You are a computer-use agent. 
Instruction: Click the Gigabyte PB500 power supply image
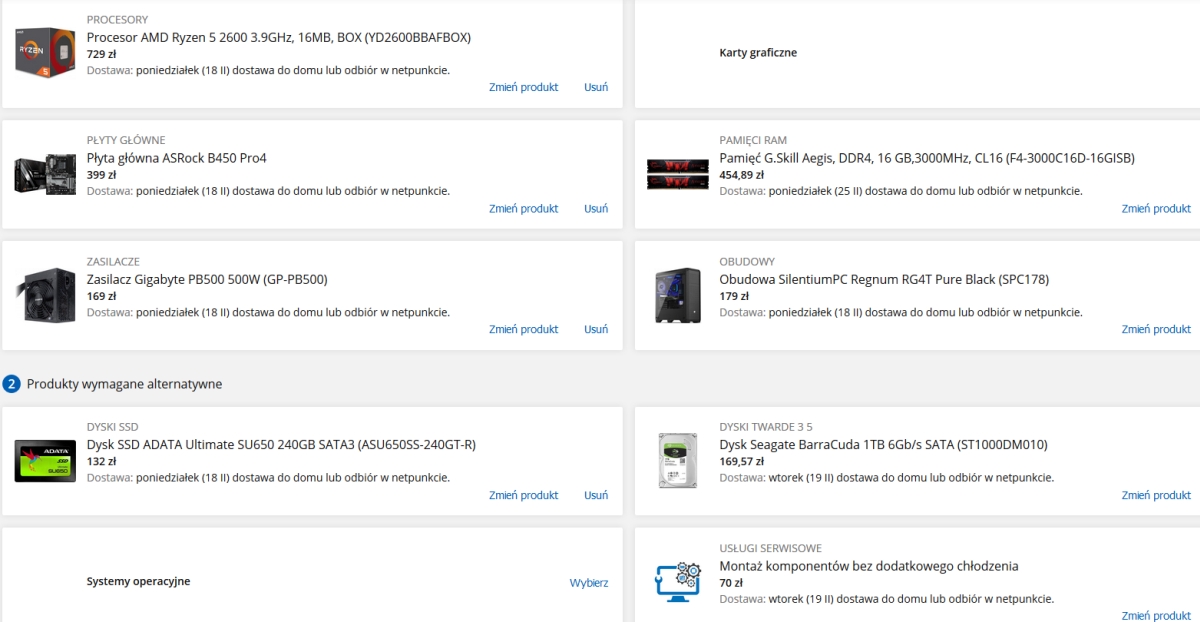click(x=45, y=295)
